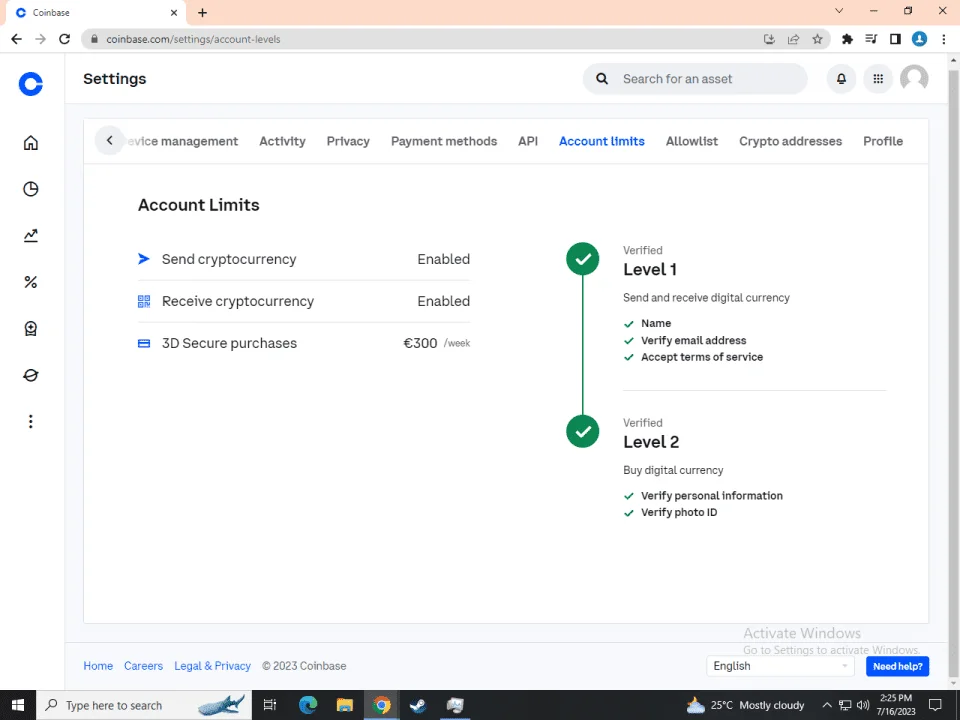Open the planet explore icon in sidebar

(x=31, y=375)
